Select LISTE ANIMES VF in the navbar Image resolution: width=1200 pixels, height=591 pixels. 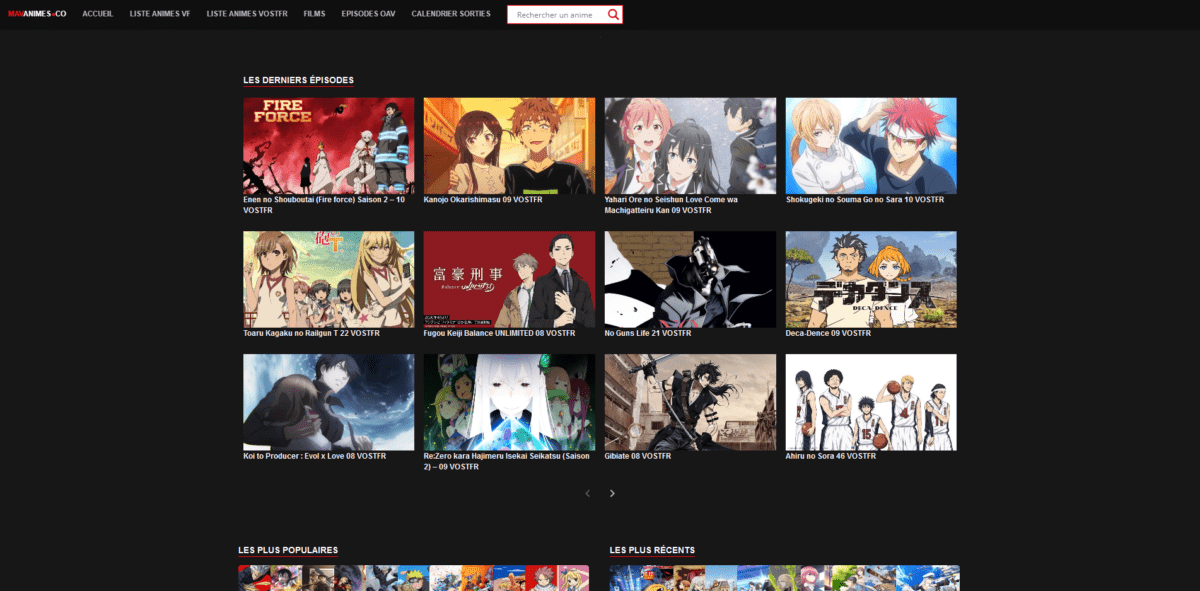point(160,14)
